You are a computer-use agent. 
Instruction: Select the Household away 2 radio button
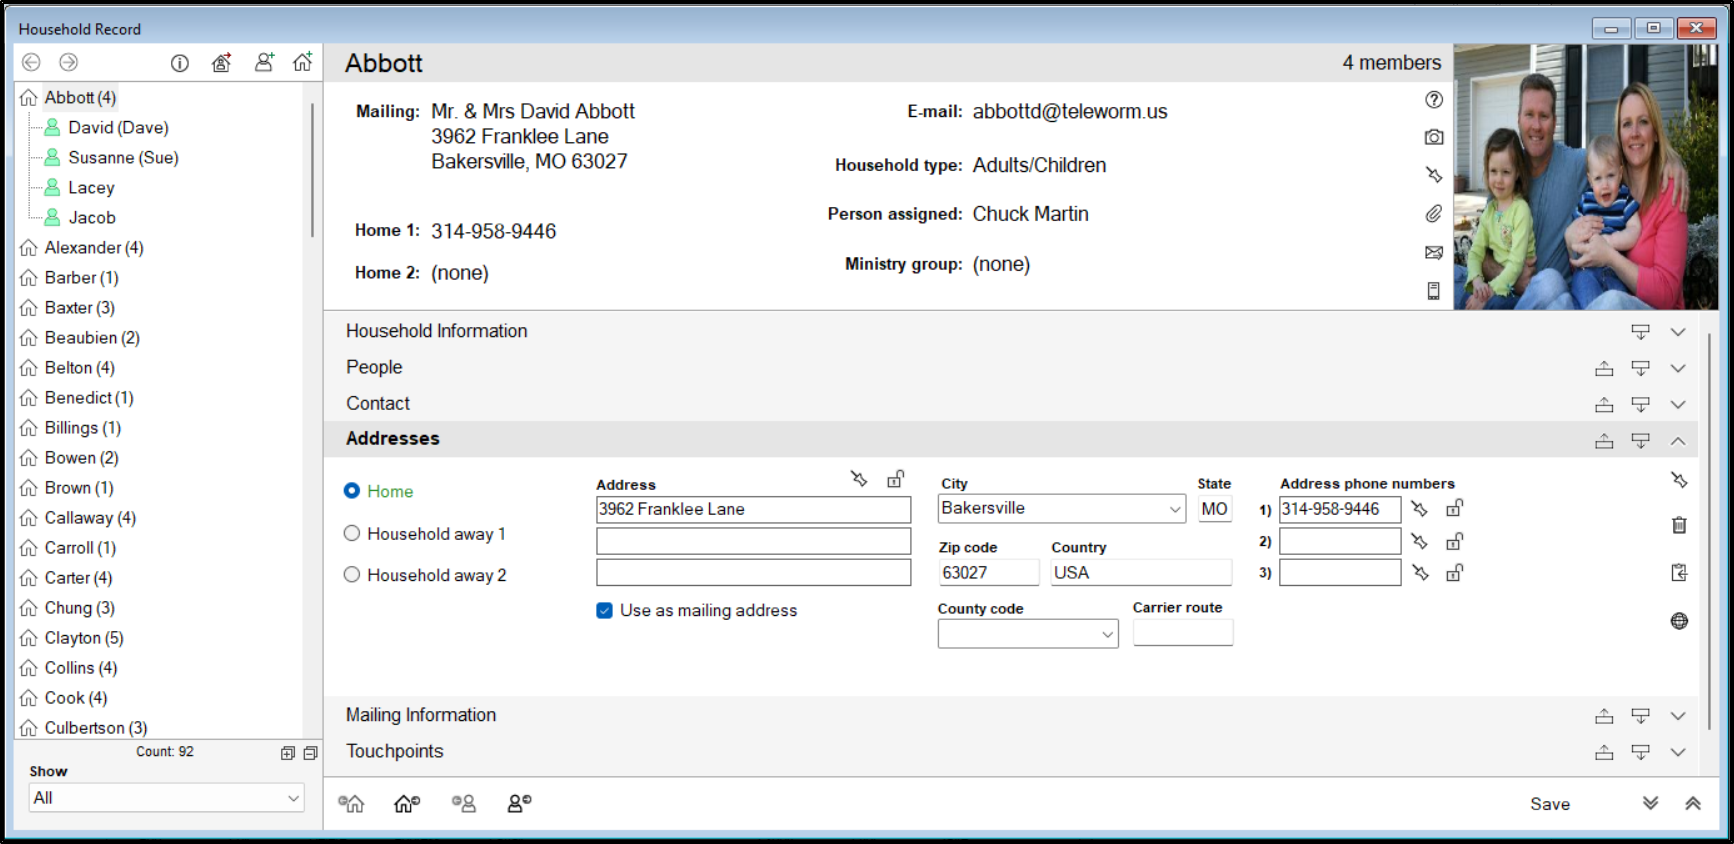pos(352,575)
